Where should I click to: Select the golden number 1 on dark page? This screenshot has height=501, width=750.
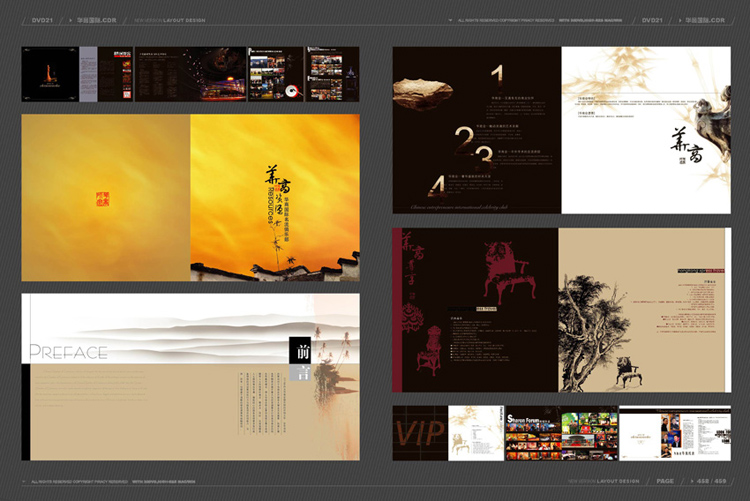pyautogui.click(x=496, y=73)
